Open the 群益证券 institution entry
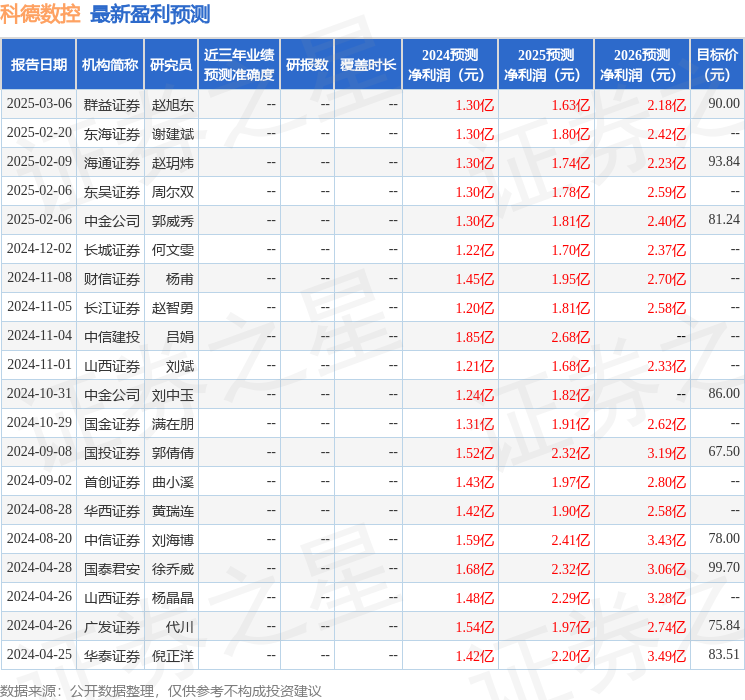 (x=111, y=104)
